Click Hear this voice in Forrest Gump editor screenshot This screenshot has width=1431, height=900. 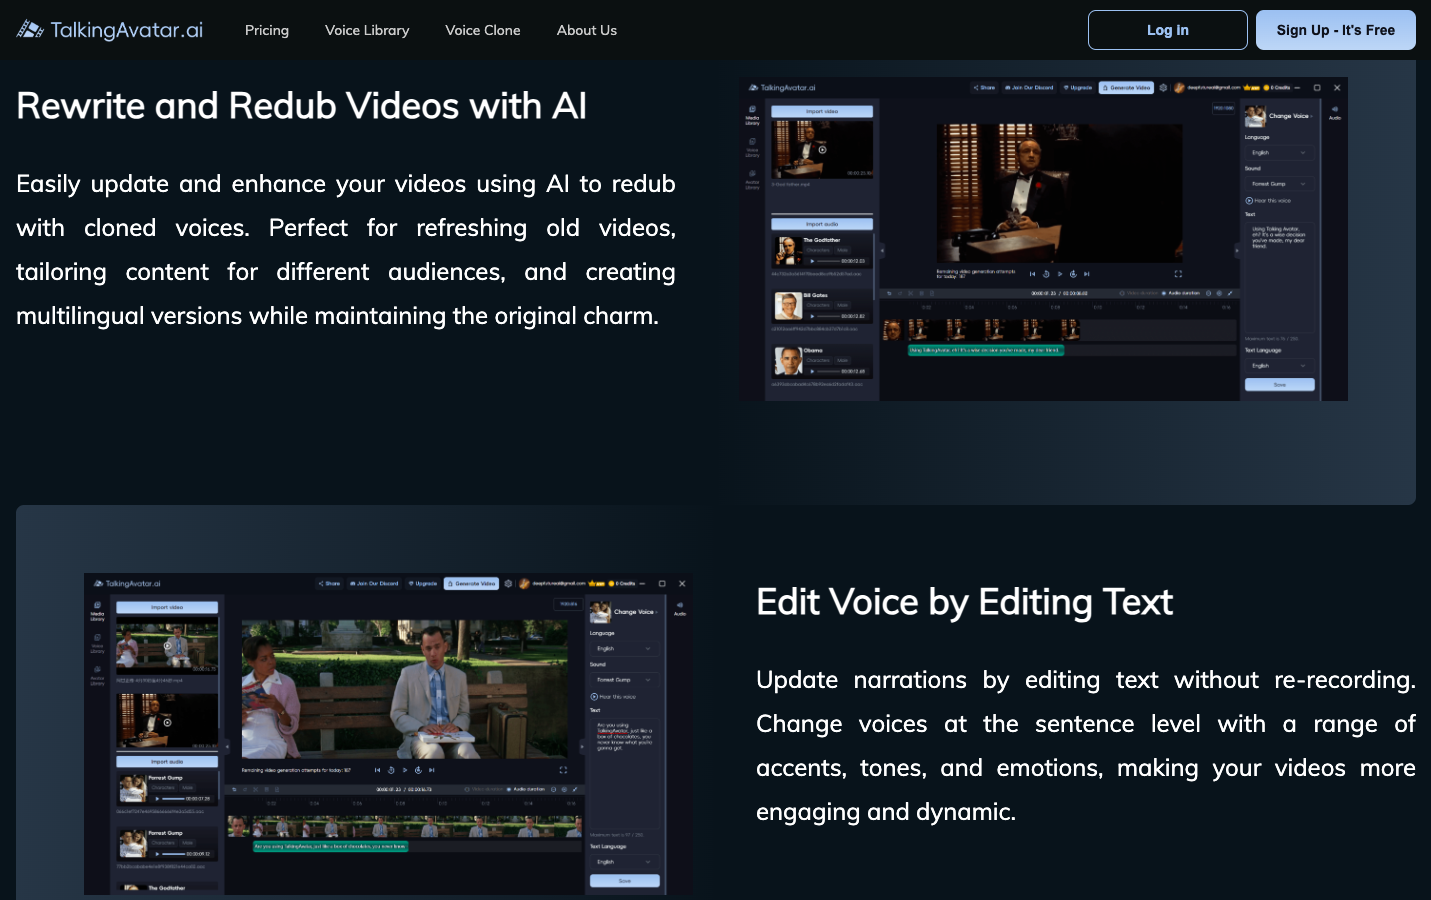click(x=613, y=697)
